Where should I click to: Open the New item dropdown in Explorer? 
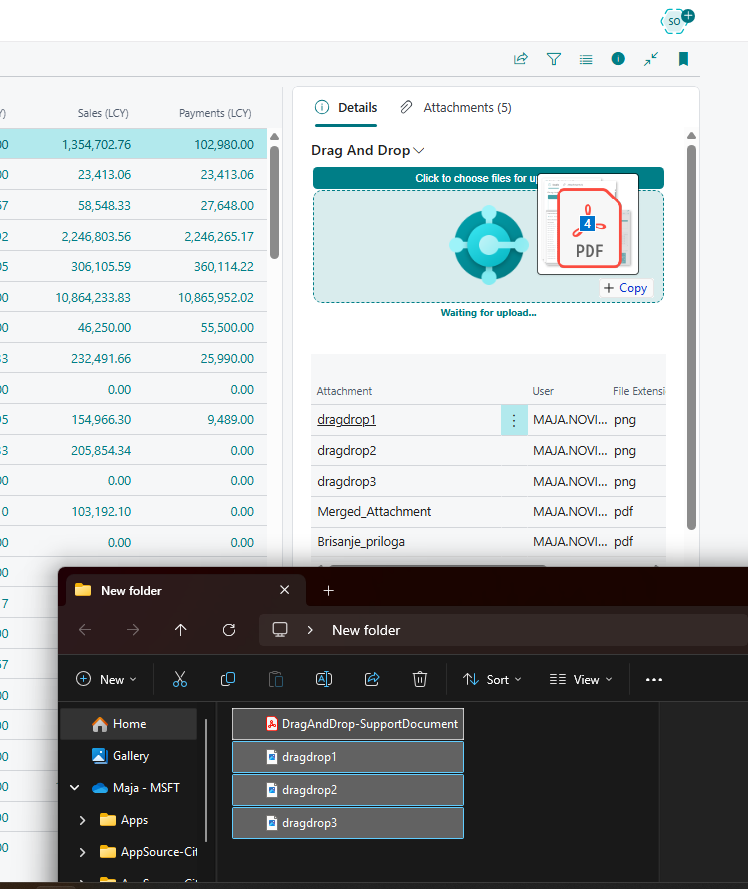coord(107,679)
